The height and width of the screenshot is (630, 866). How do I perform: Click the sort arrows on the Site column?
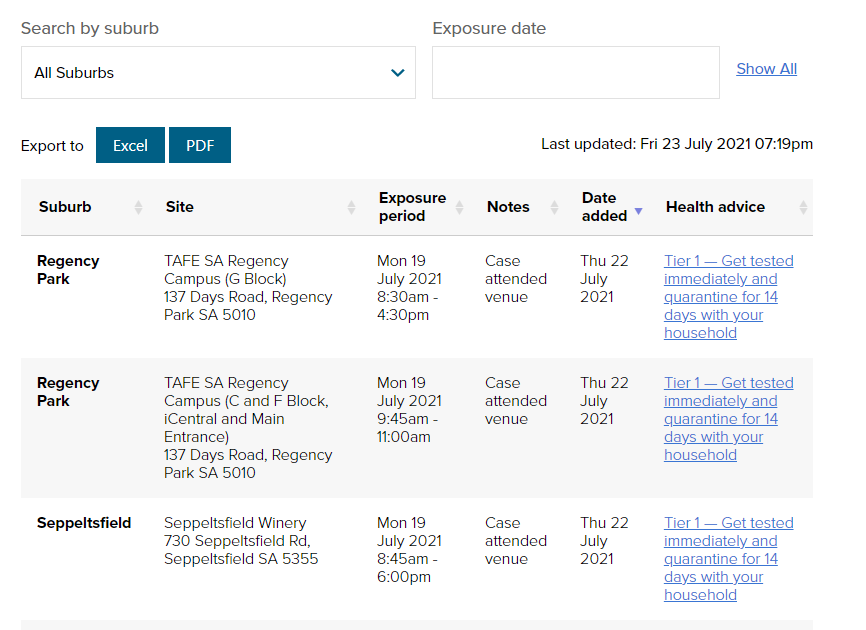[353, 207]
